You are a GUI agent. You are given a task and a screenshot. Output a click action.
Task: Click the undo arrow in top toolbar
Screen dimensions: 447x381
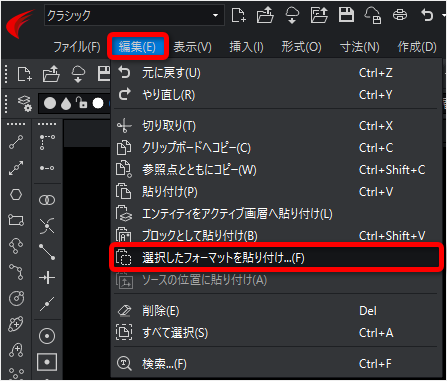click(x=427, y=15)
